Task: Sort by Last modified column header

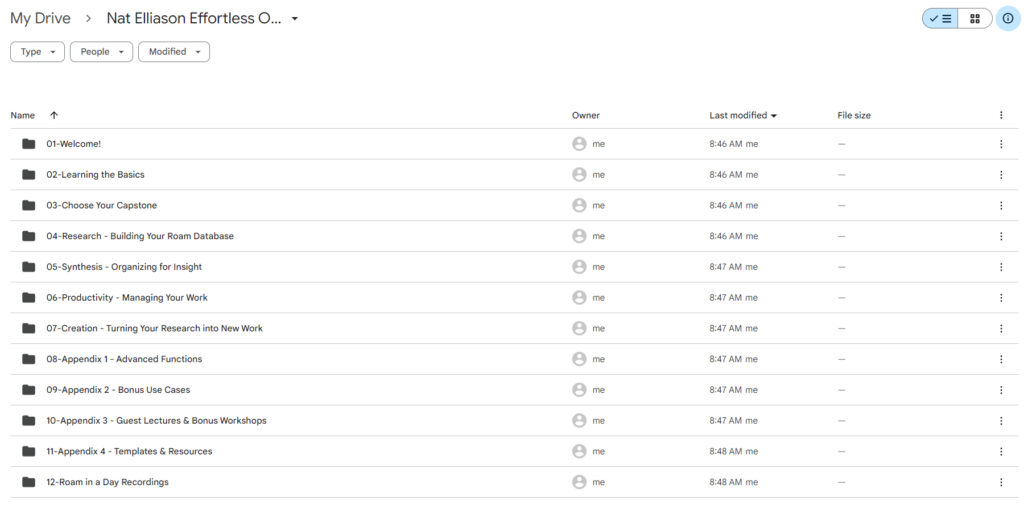Action: (x=738, y=116)
